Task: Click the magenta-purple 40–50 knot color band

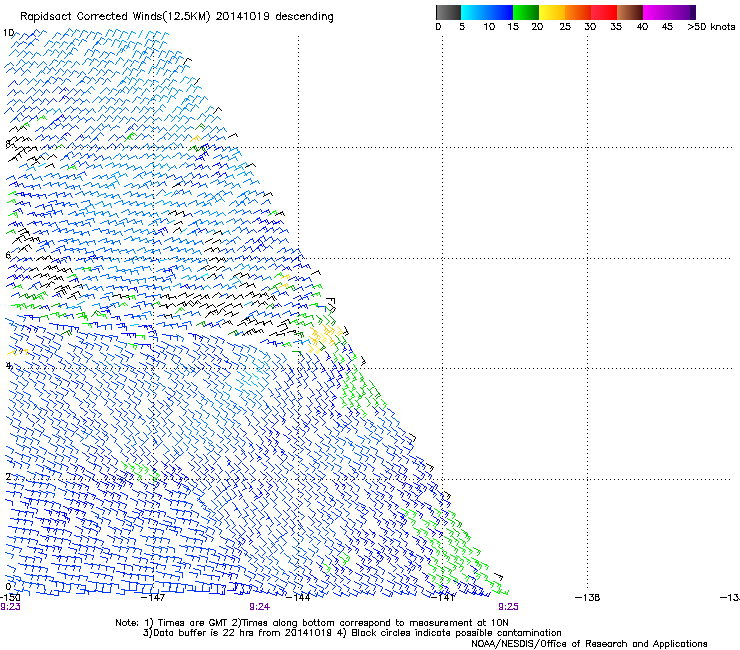Action: [669, 12]
